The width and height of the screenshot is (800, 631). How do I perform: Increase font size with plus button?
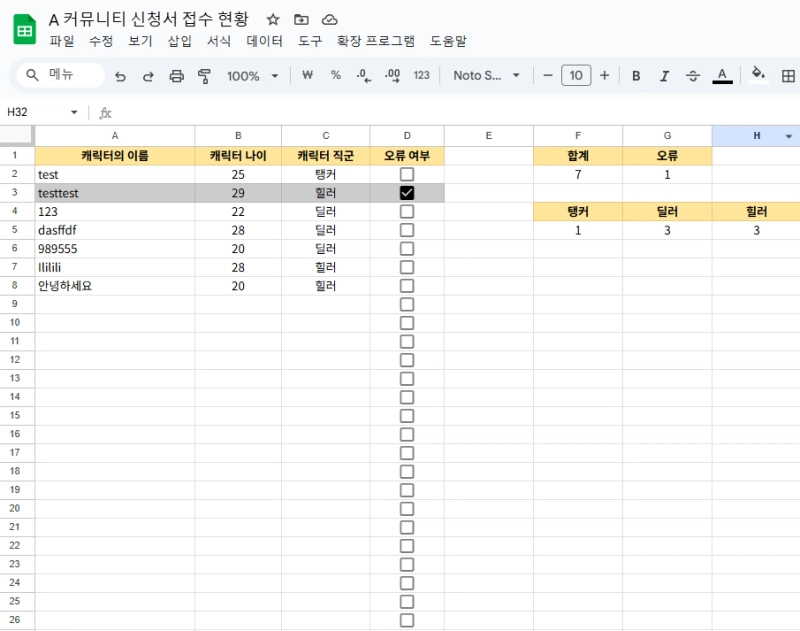click(x=604, y=76)
